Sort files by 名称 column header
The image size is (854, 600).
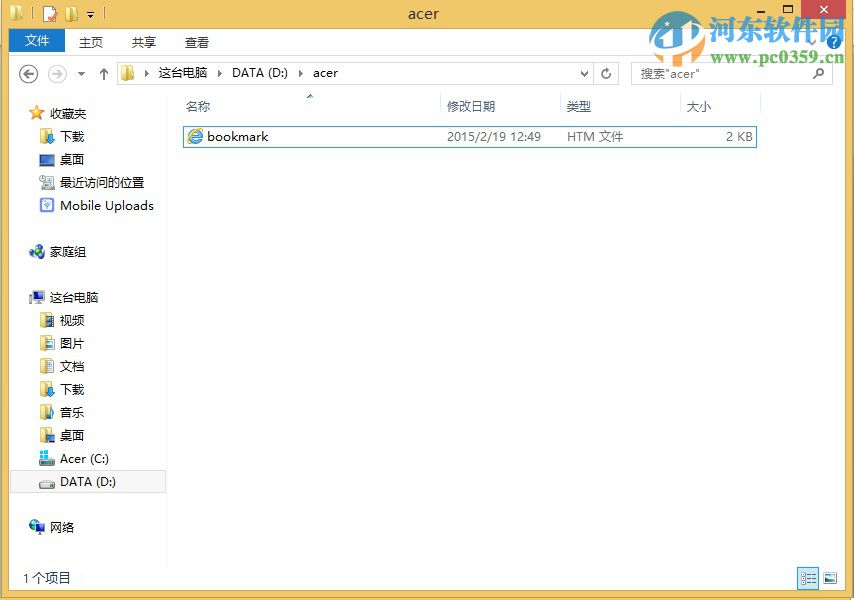click(198, 106)
